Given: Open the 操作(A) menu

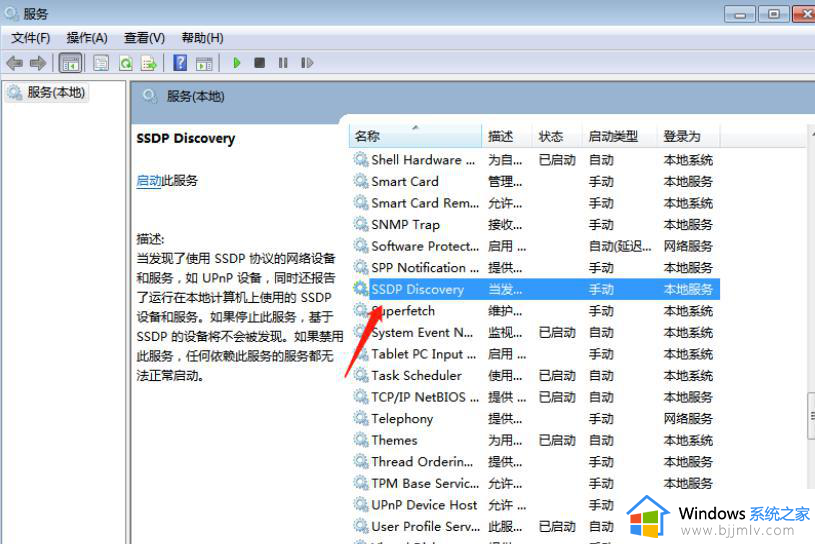Looking at the screenshot, I should [x=87, y=38].
